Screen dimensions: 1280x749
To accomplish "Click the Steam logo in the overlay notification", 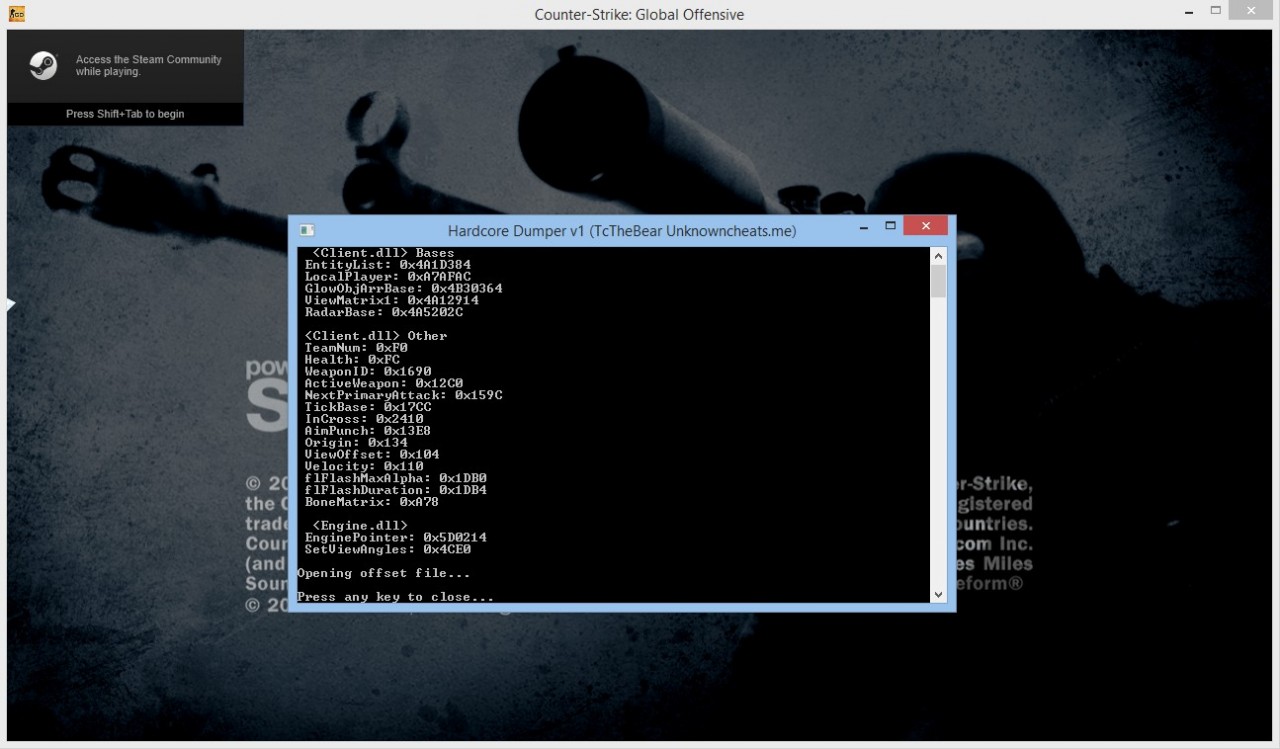I will click(x=42, y=66).
